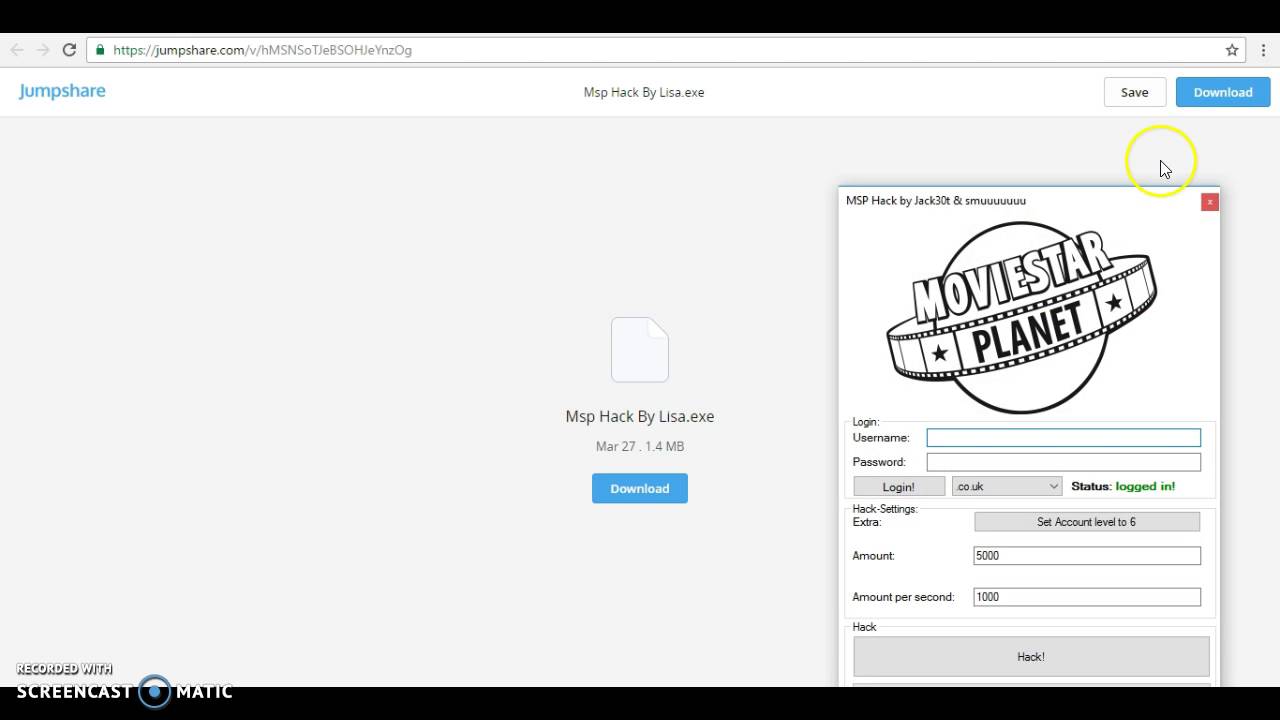Bookmark this page with the star icon
Image resolution: width=1280 pixels, height=720 pixels.
pyautogui.click(x=1232, y=50)
